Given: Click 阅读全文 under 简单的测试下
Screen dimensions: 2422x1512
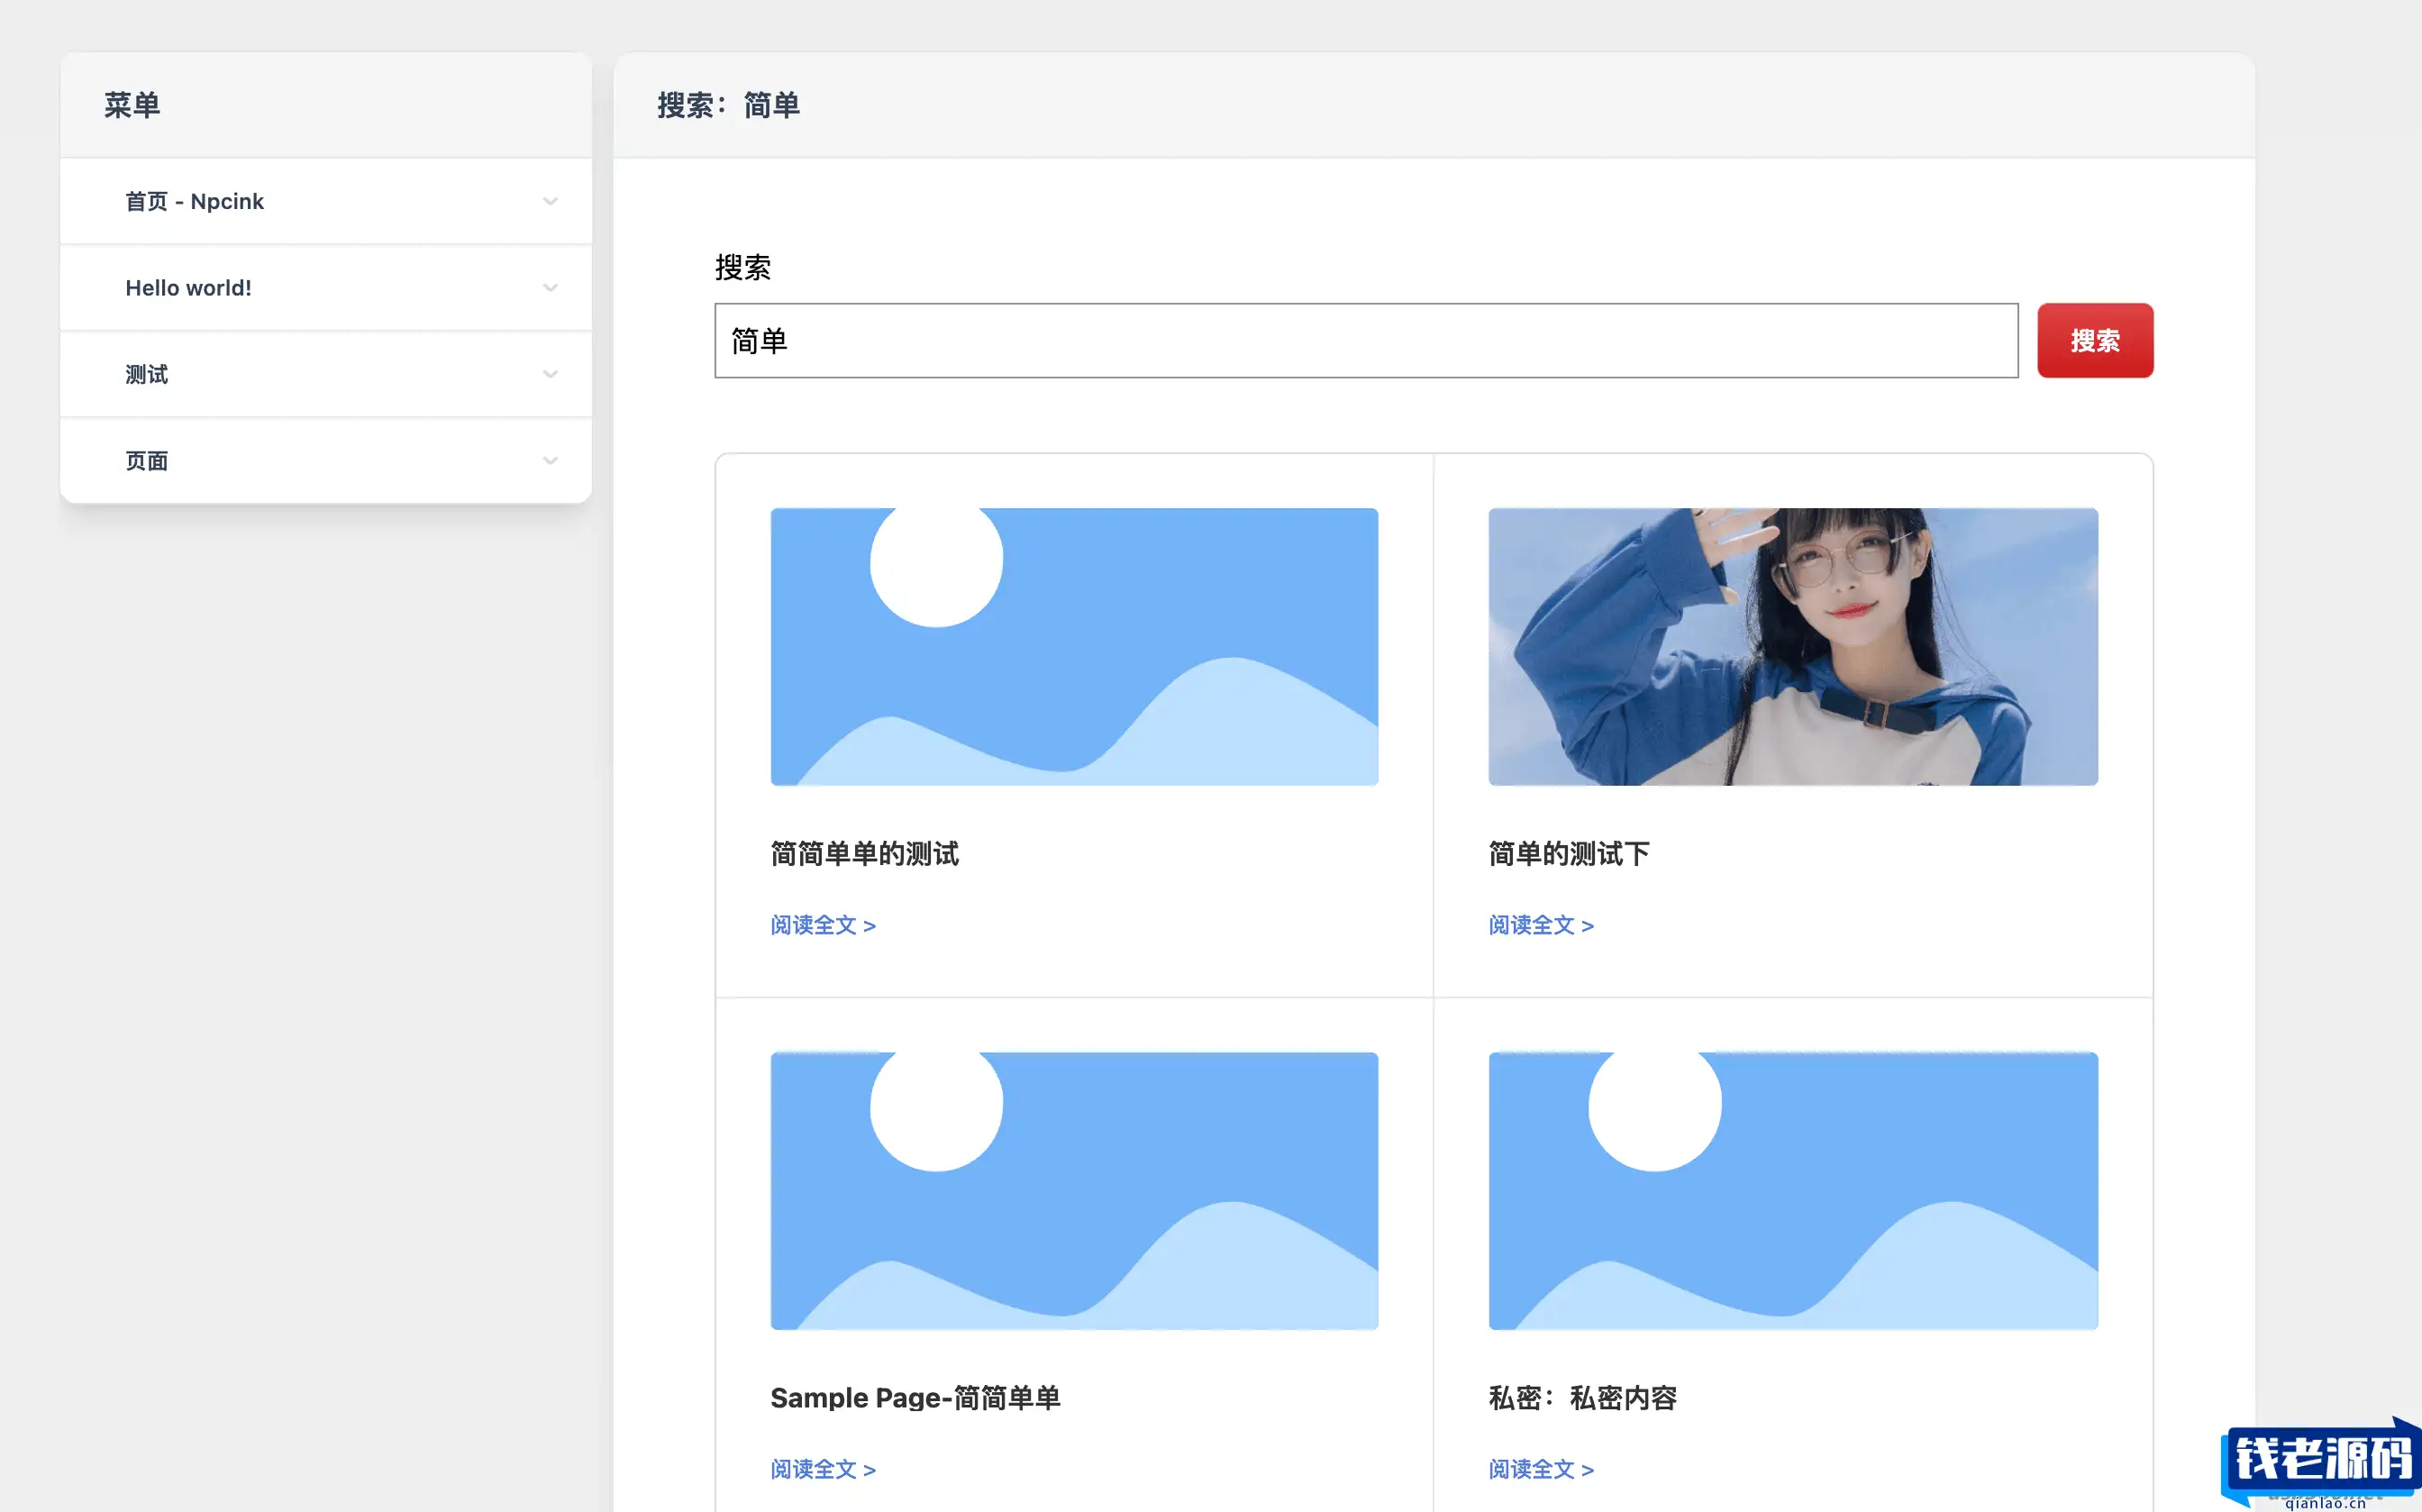Looking at the screenshot, I should point(1541,925).
